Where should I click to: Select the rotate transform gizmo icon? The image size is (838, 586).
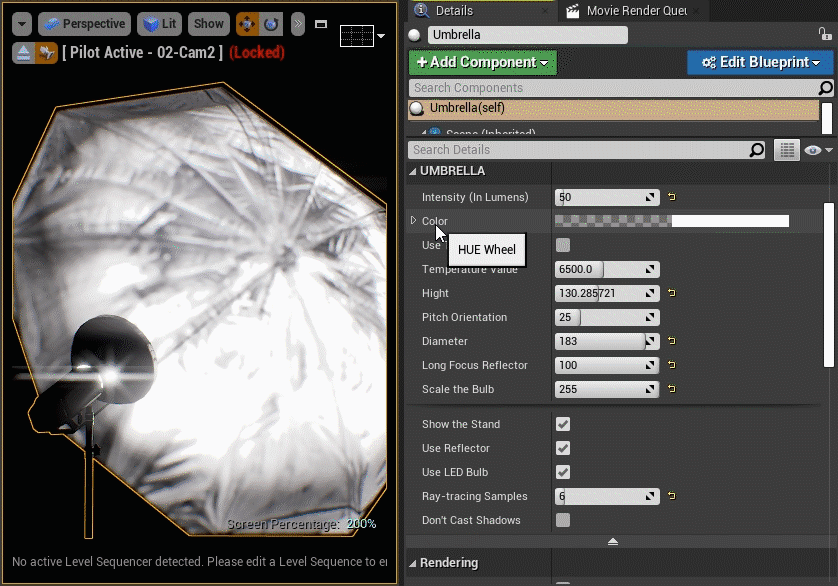[270, 24]
